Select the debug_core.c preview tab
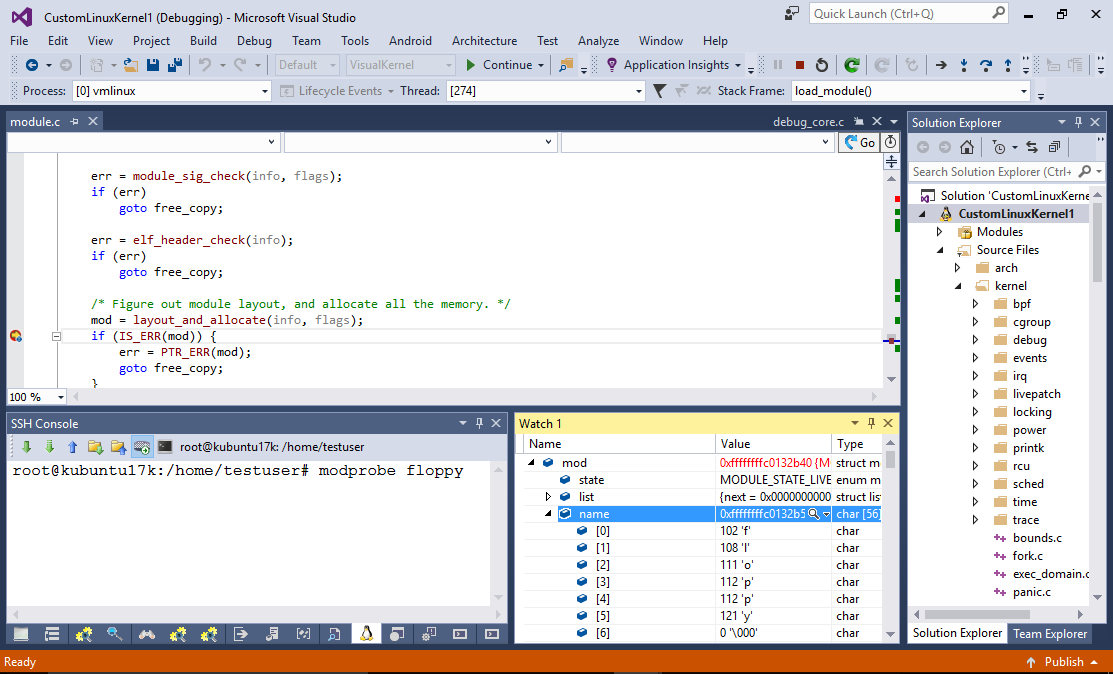1113x674 pixels. click(x=808, y=122)
